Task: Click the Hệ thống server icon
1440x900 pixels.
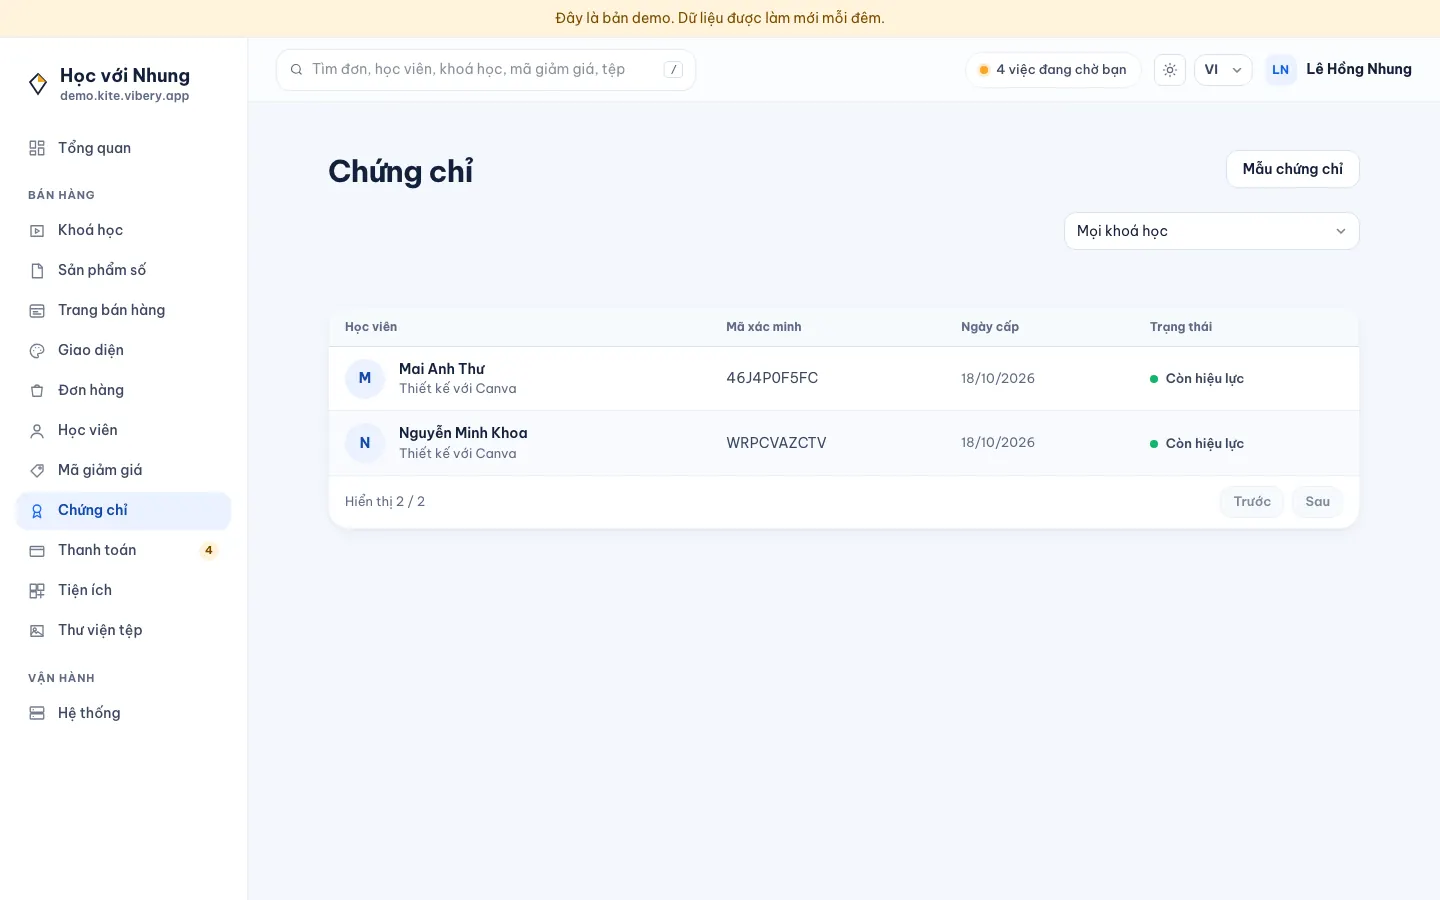Action: click(x=37, y=713)
